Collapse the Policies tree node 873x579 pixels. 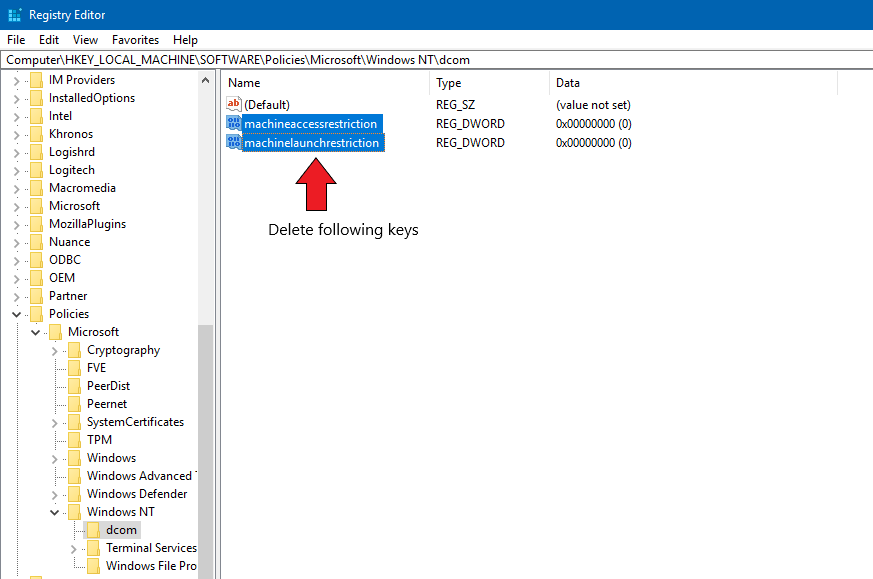[17, 314]
